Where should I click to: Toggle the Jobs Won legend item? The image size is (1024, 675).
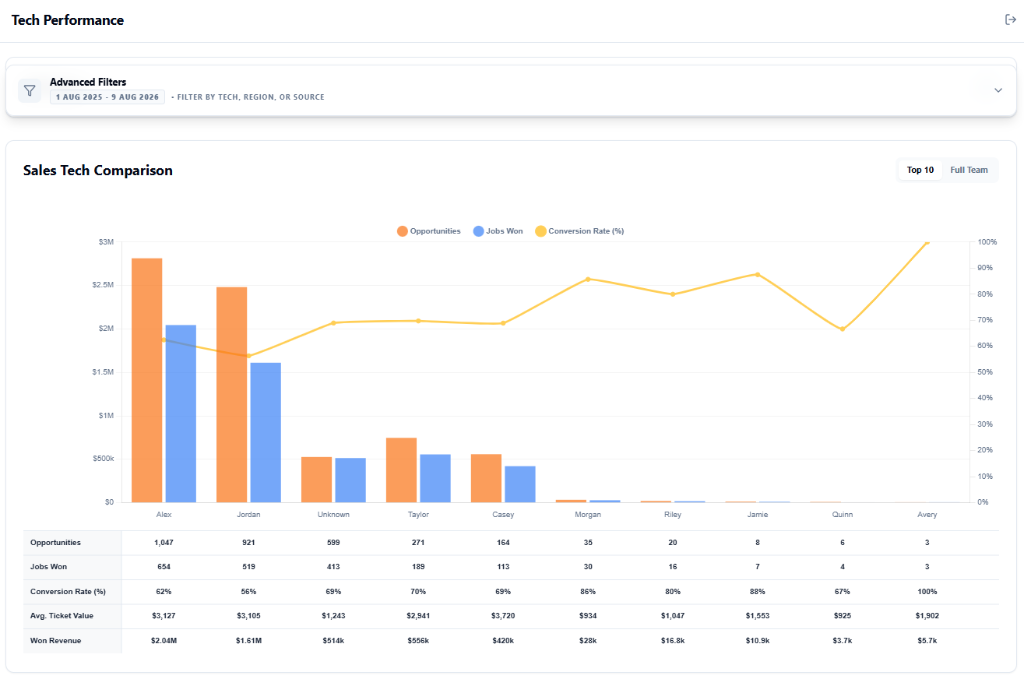coord(498,231)
